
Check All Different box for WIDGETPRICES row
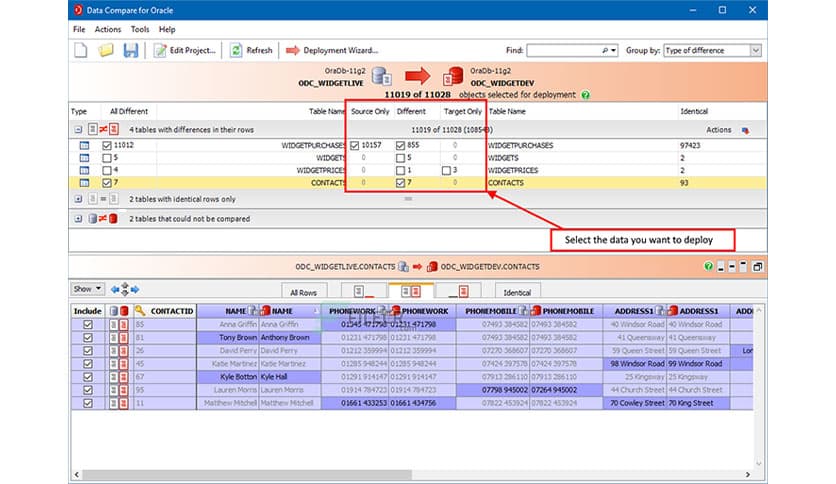click(107, 170)
